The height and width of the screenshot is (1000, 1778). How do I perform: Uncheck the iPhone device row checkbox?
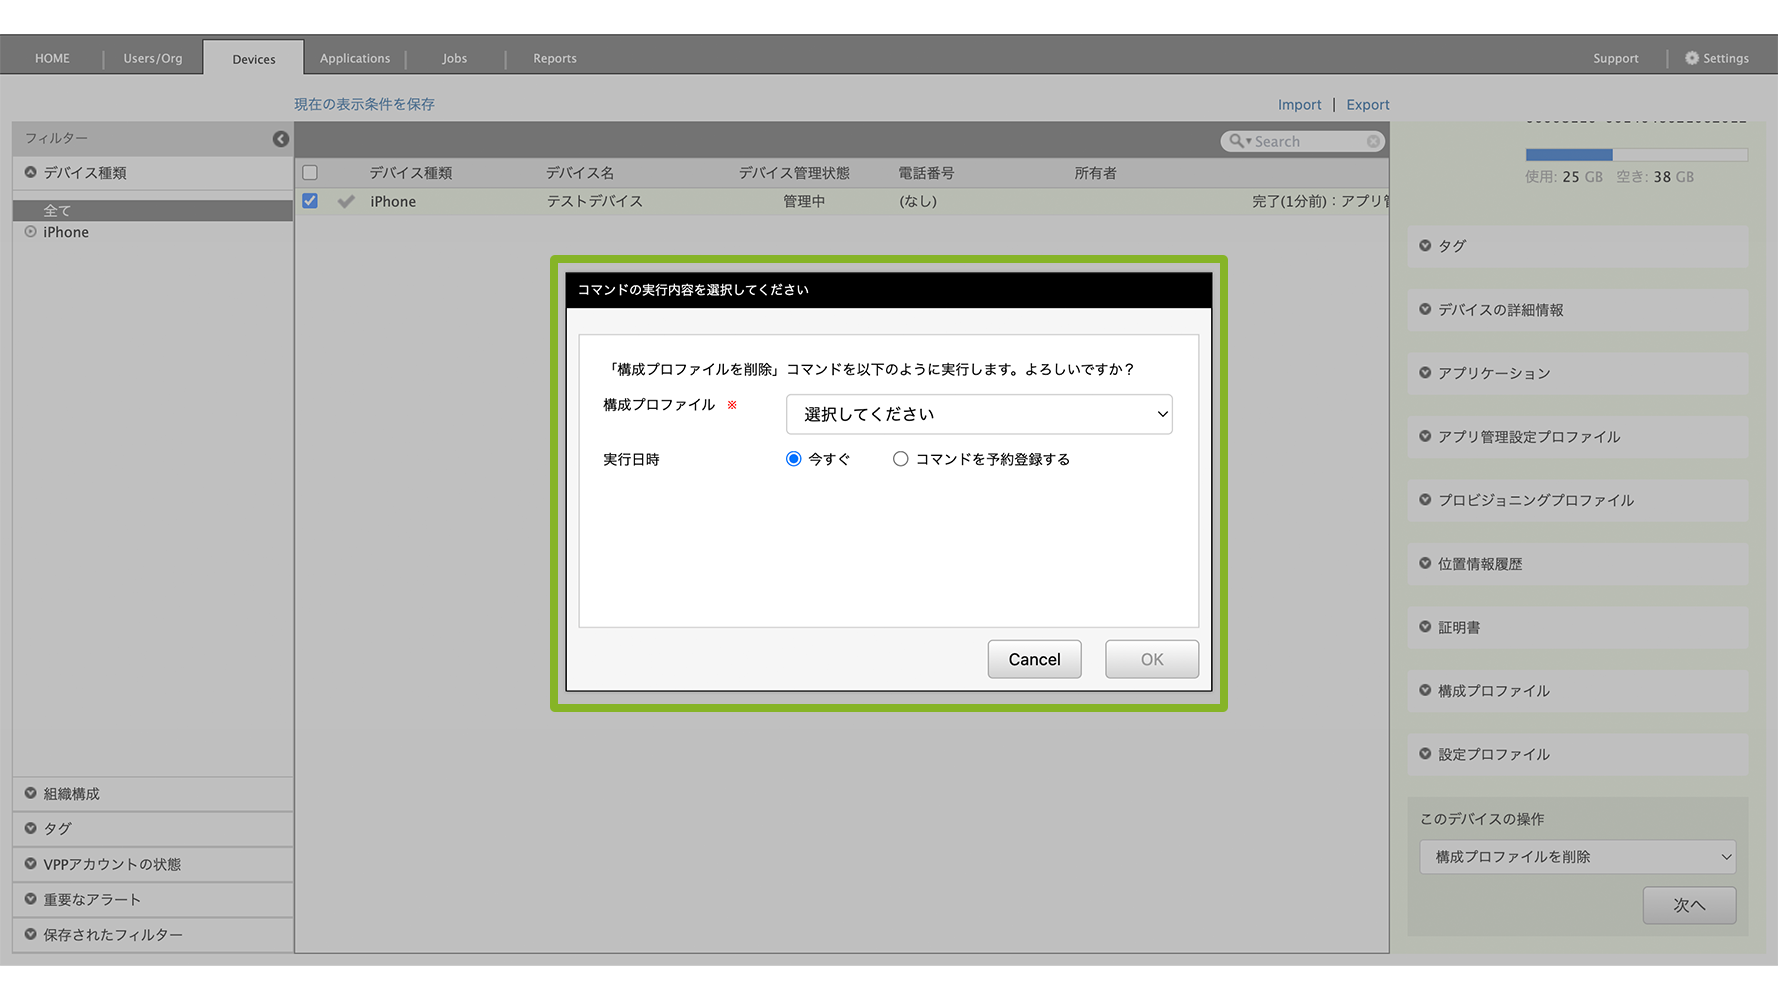(x=310, y=201)
